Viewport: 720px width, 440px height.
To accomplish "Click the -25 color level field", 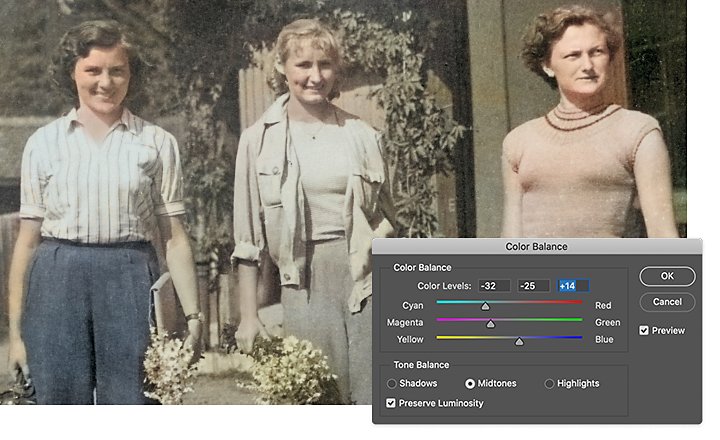I will pos(534,286).
